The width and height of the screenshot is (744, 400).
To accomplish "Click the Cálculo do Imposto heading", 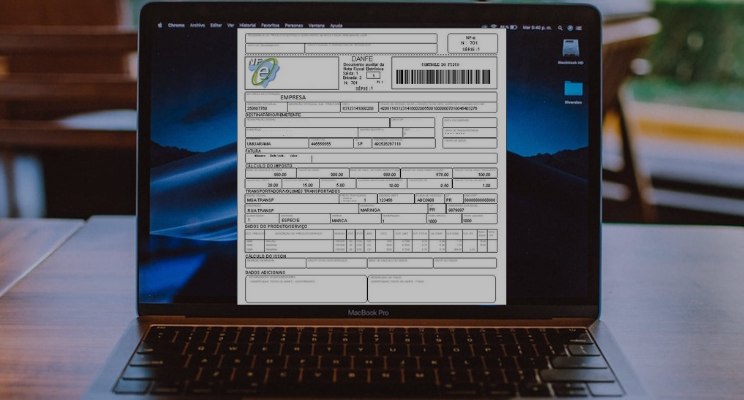I will tap(269, 166).
